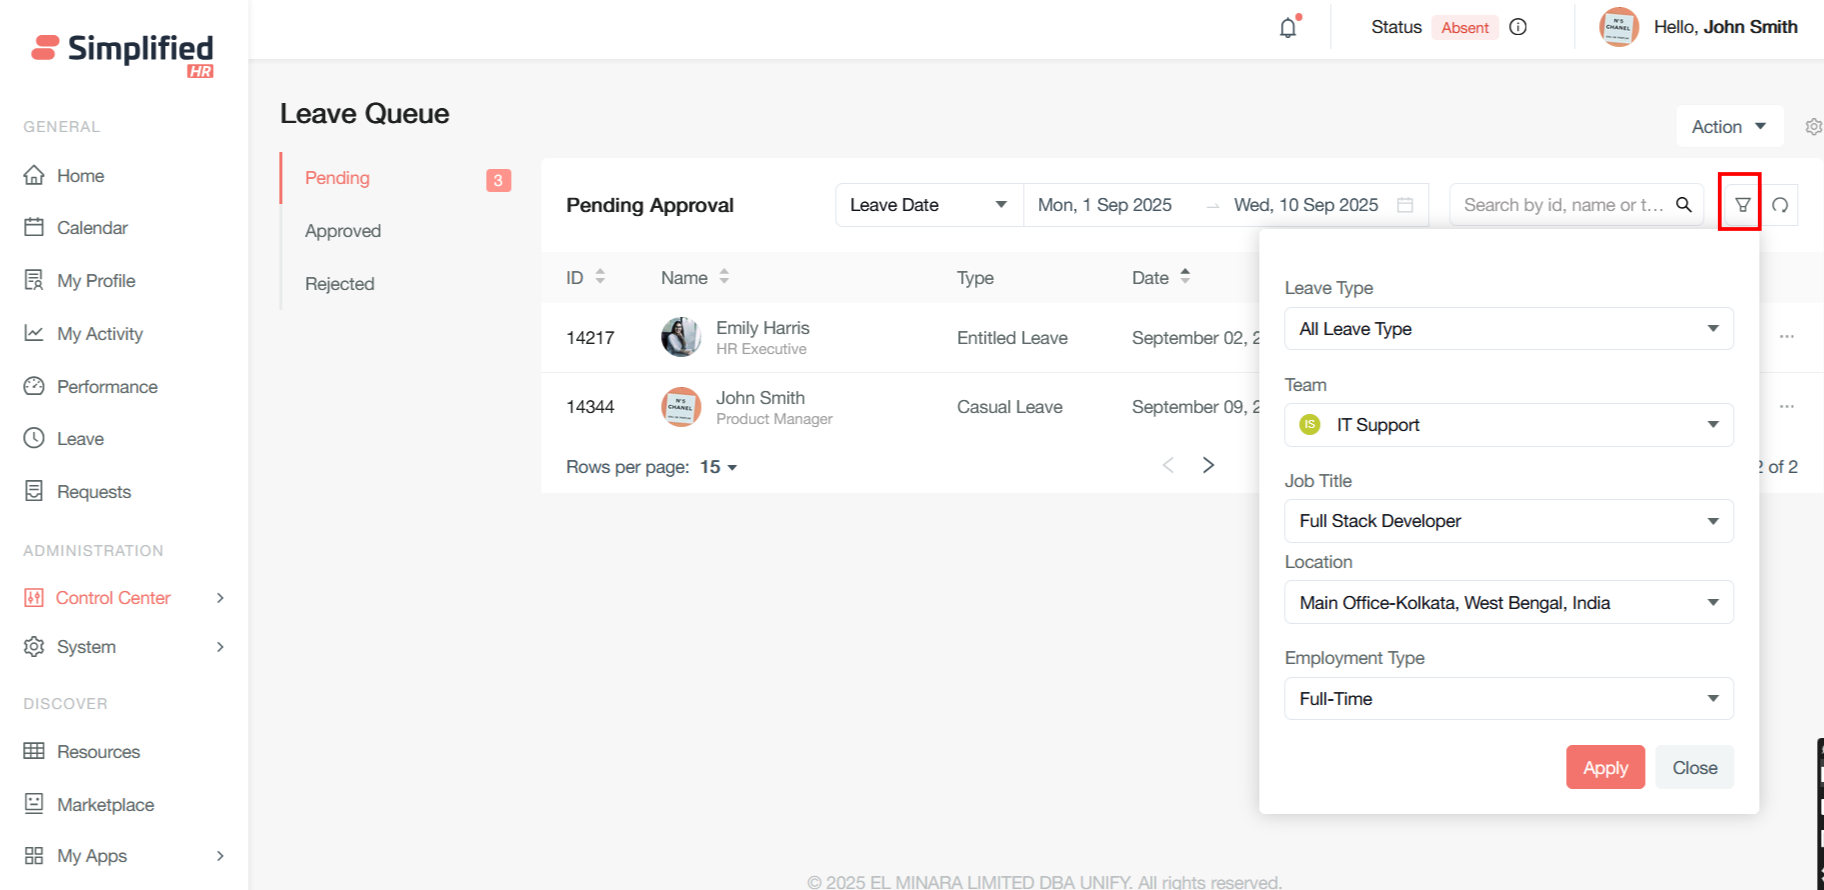1824x890 pixels.
Task: Sort the table by ID column
Action: [600, 277]
